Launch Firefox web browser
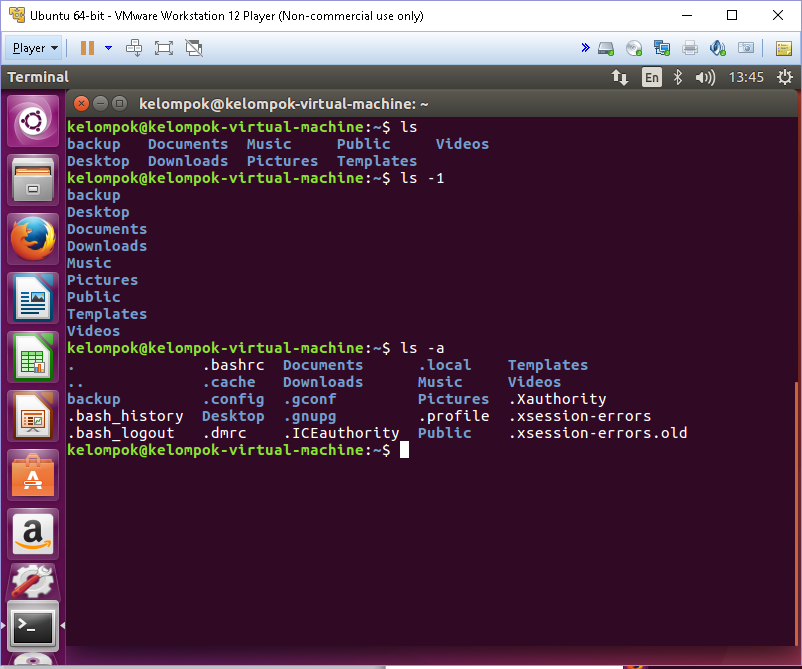 tap(33, 239)
